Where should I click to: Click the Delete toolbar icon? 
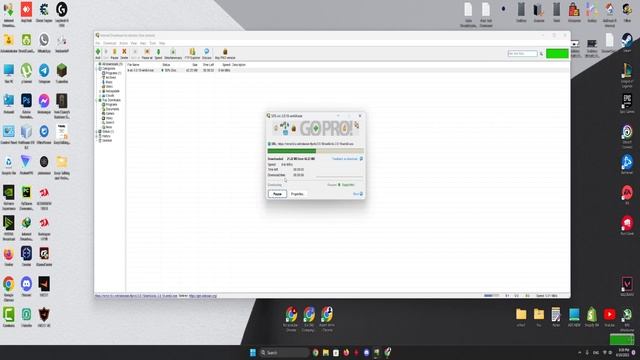124,53
